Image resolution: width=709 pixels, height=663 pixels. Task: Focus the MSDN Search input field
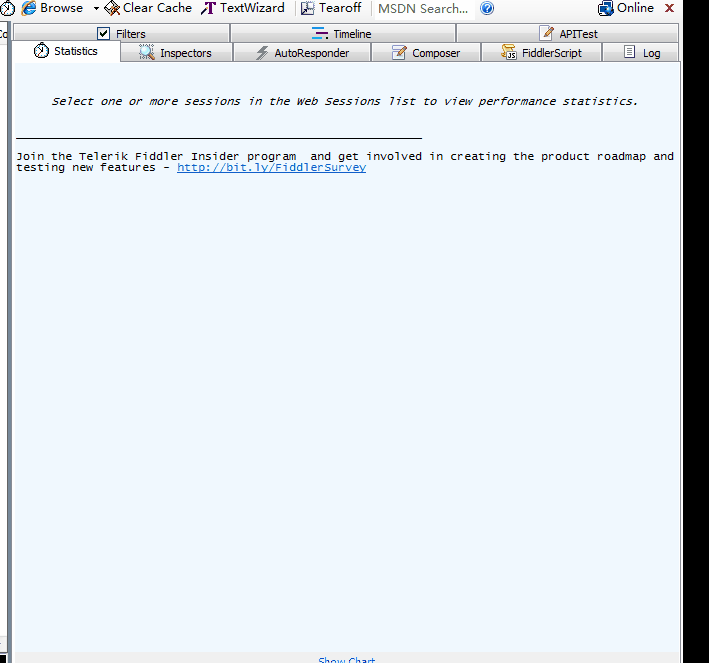[425, 9]
